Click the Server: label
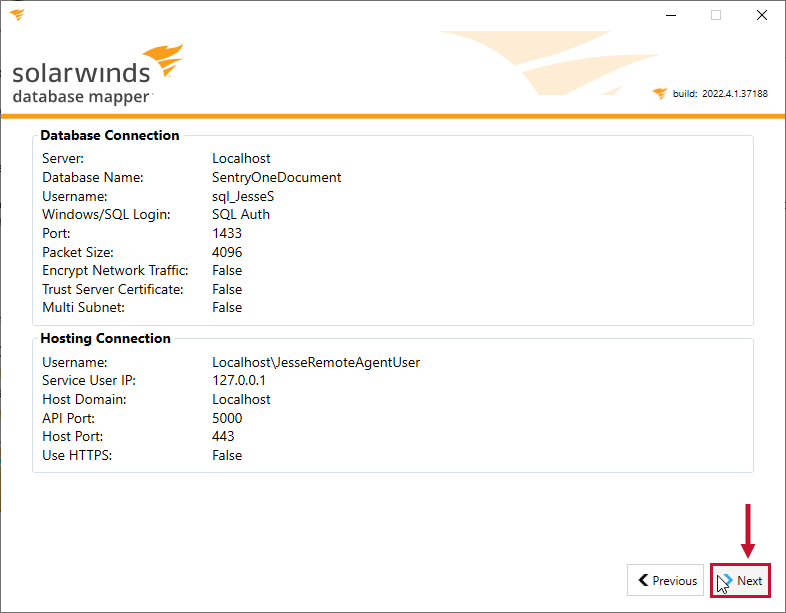Screen dimensions: 786x613 click(x=63, y=158)
